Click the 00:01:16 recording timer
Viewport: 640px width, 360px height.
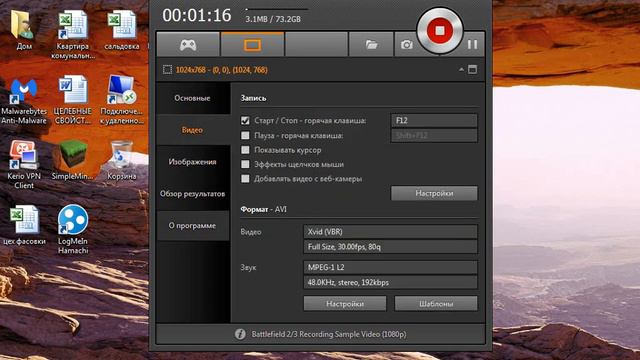(x=197, y=16)
